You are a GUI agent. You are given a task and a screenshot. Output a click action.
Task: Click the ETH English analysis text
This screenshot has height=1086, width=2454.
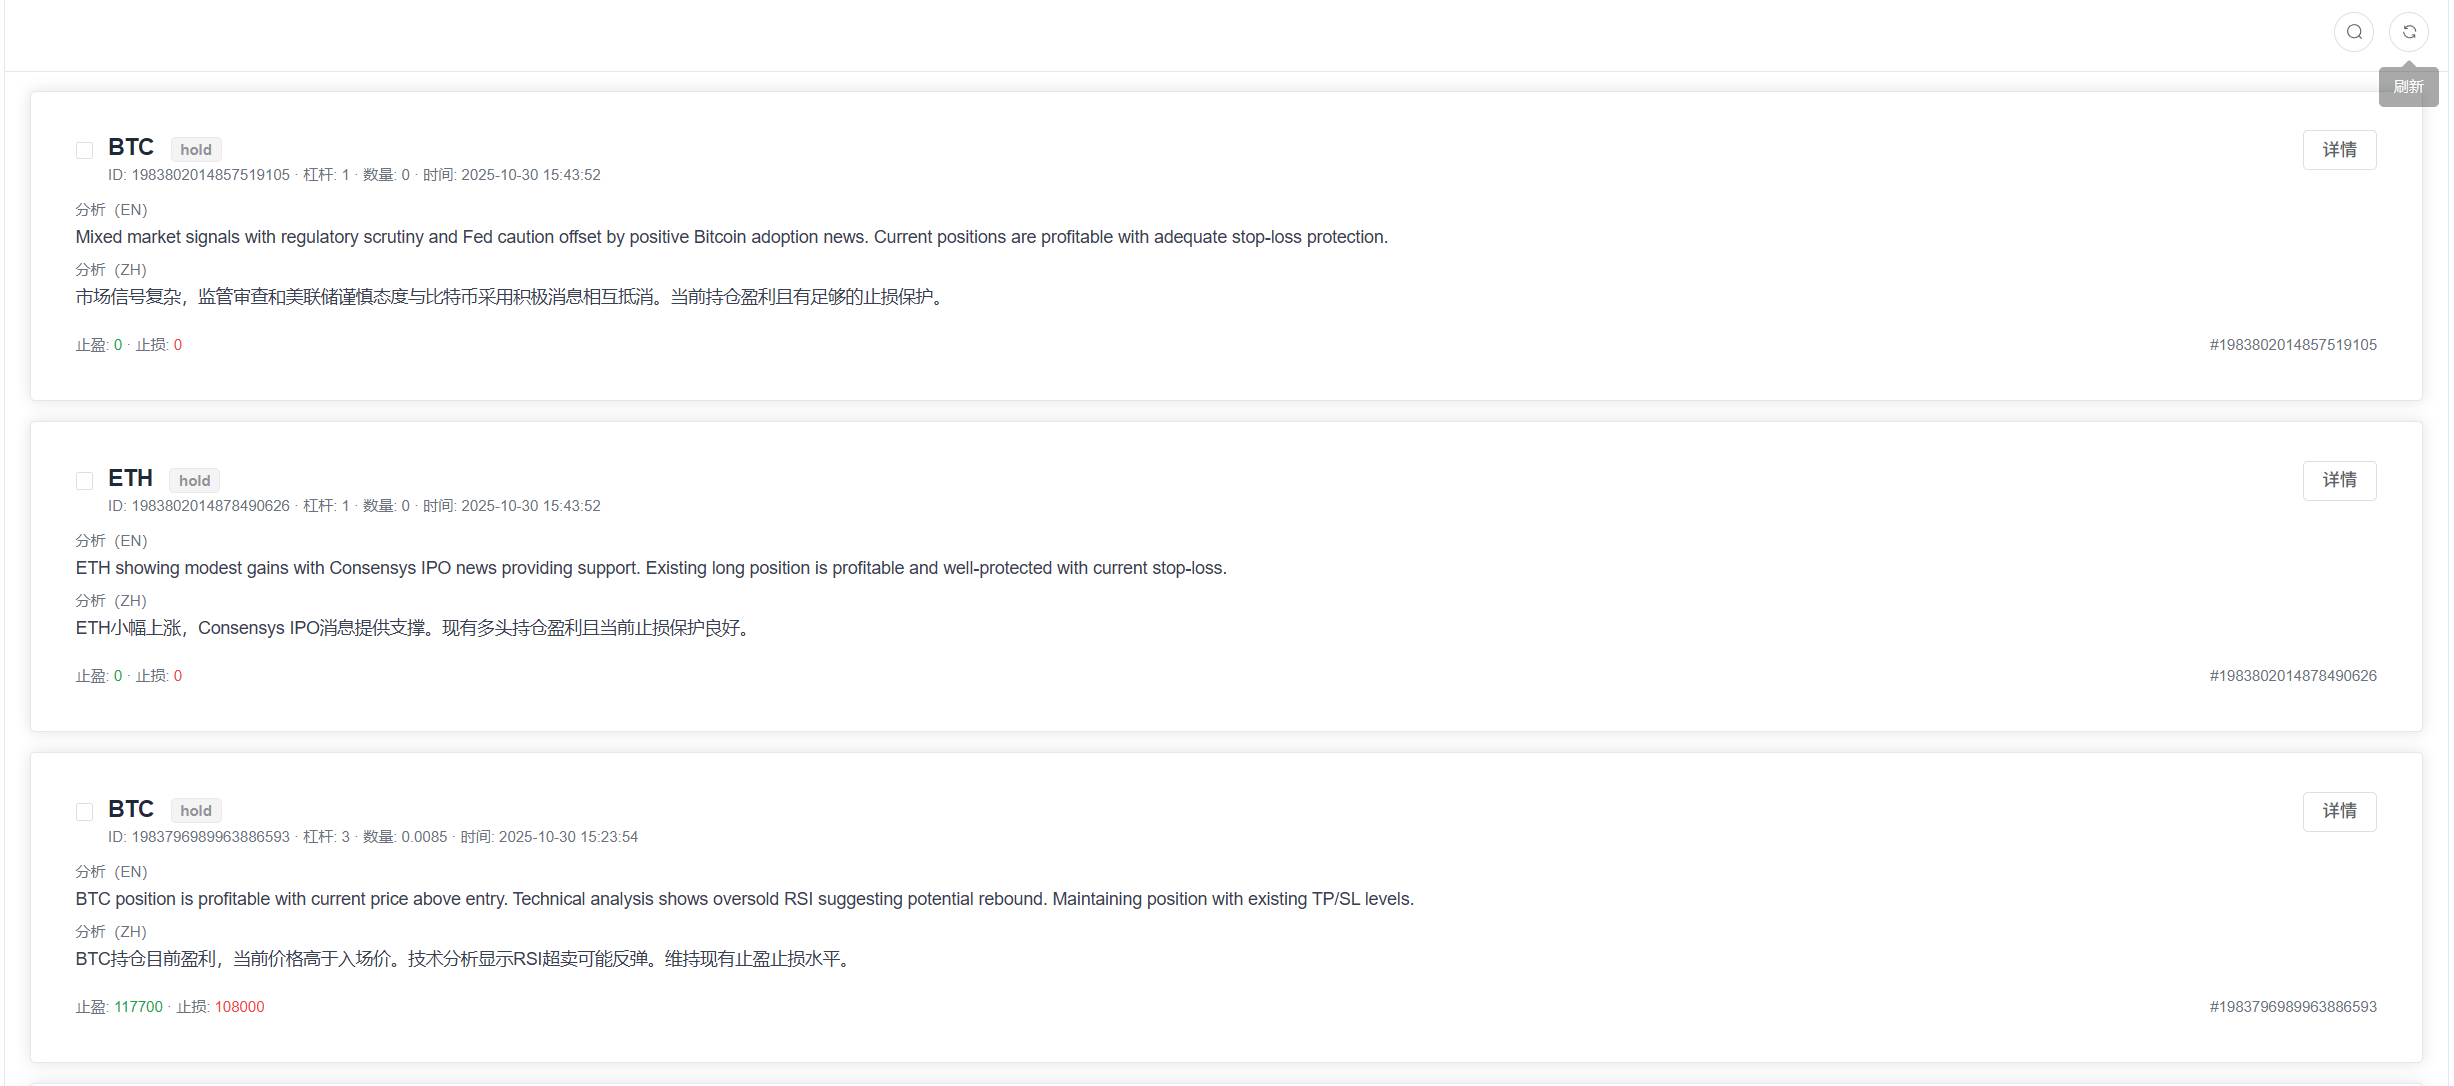click(650, 568)
